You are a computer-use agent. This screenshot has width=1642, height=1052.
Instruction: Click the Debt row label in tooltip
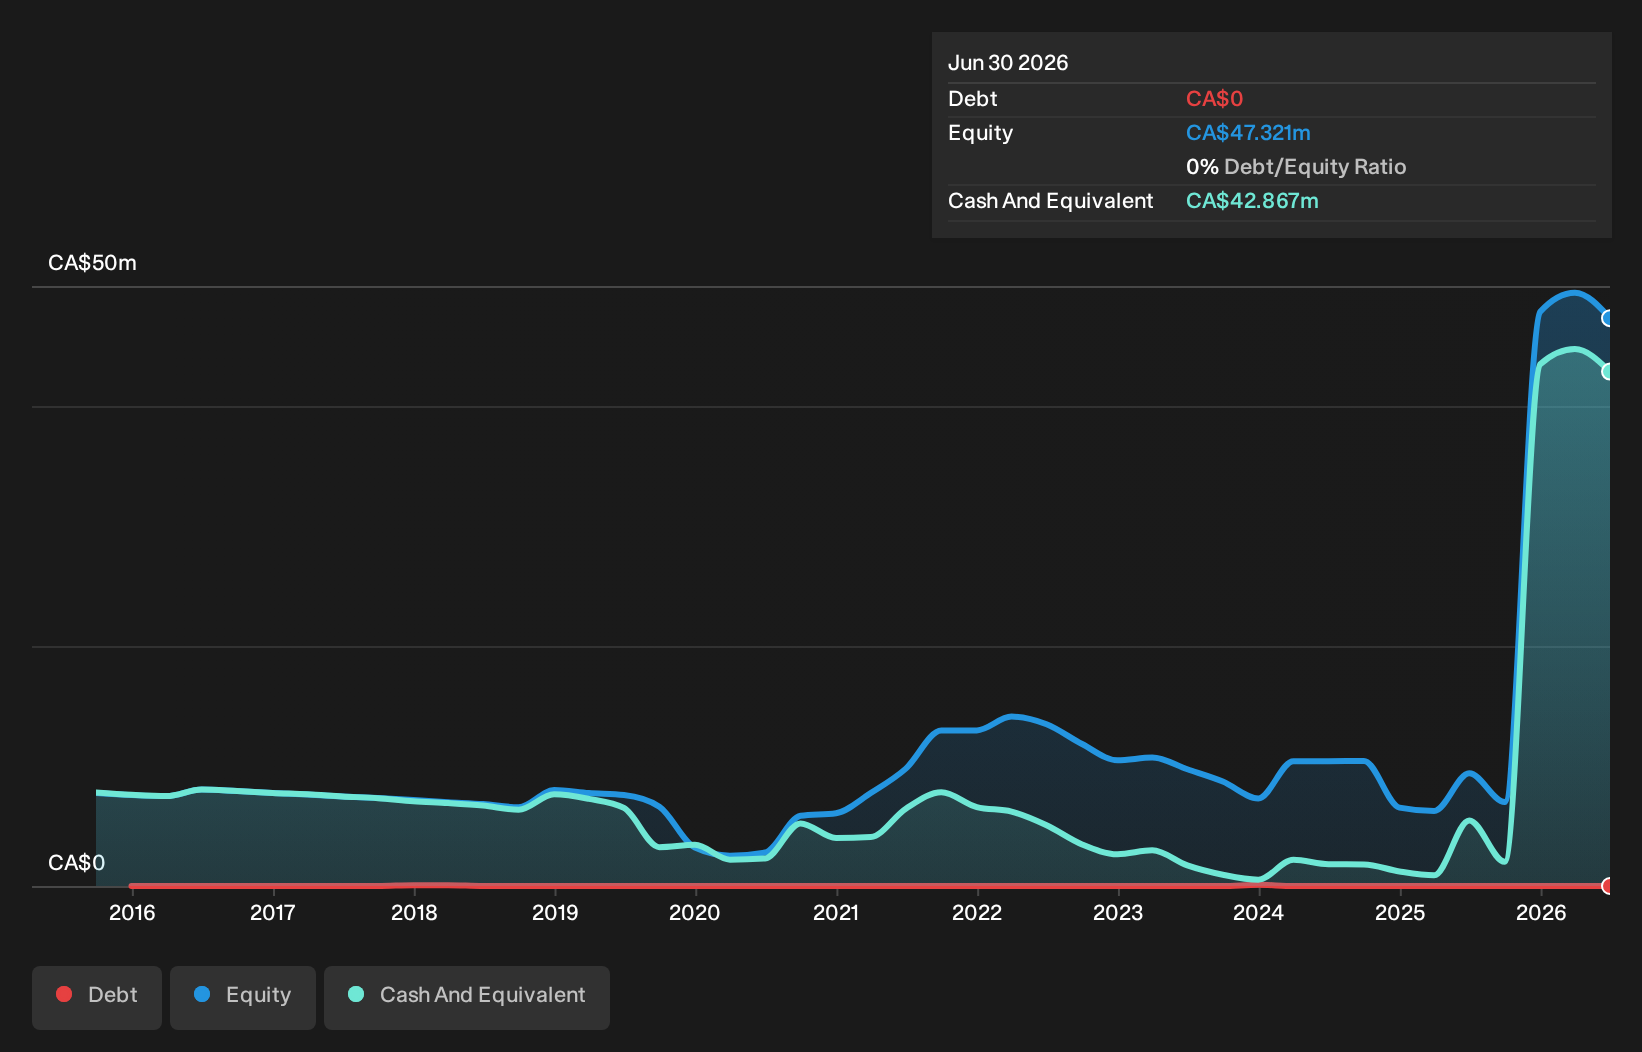[x=973, y=99]
